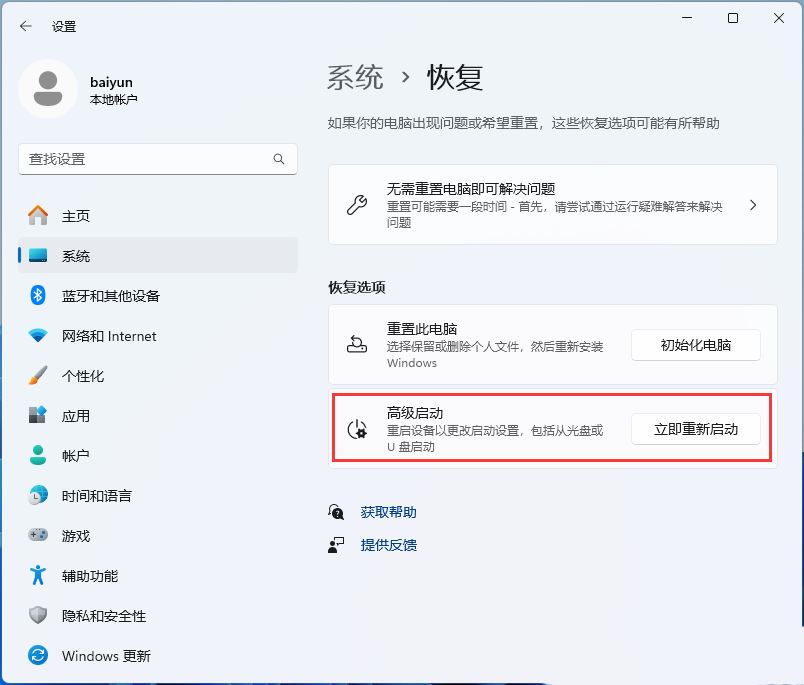
Task: Click 立即重新启动 for advanced startup
Action: click(696, 429)
